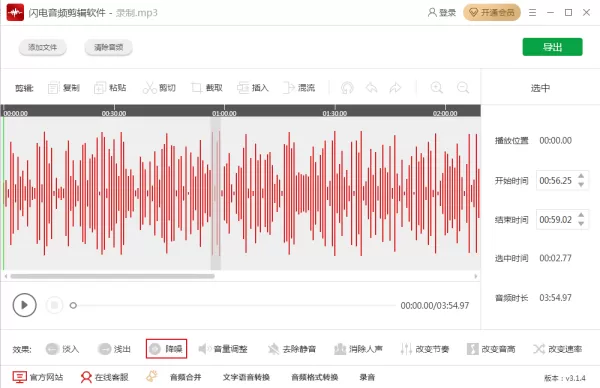Screen dimensions: 600x388
Task: Click the undo arrow icon
Action: [x=372, y=88]
